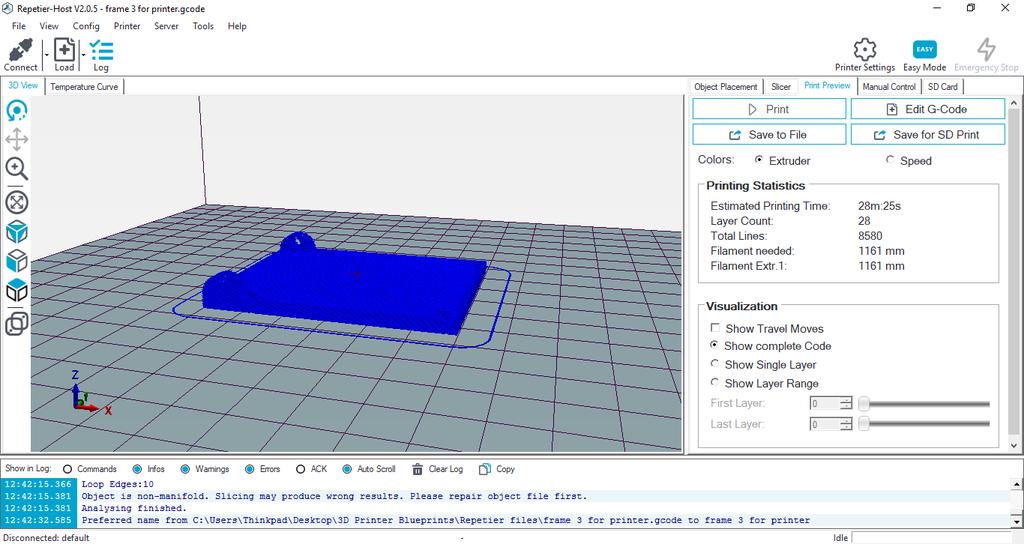Click the Connect plug icon
Image resolution: width=1024 pixels, height=544 pixels.
[x=20, y=50]
